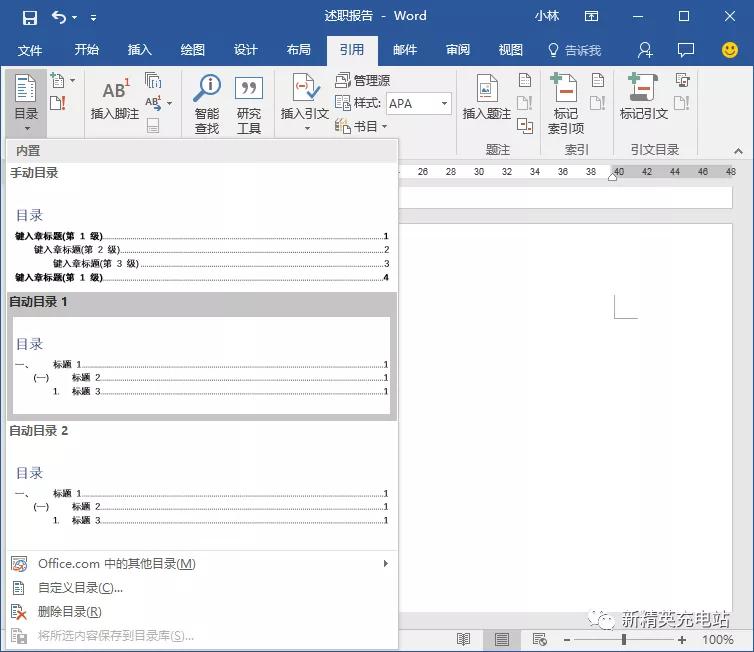Open 管理源 Manage Sources
The image size is (754, 652).
pyautogui.click(x=363, y=80)
